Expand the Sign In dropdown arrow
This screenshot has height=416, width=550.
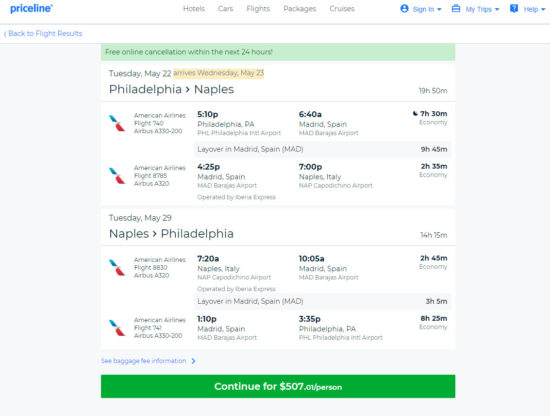(439, 9)
